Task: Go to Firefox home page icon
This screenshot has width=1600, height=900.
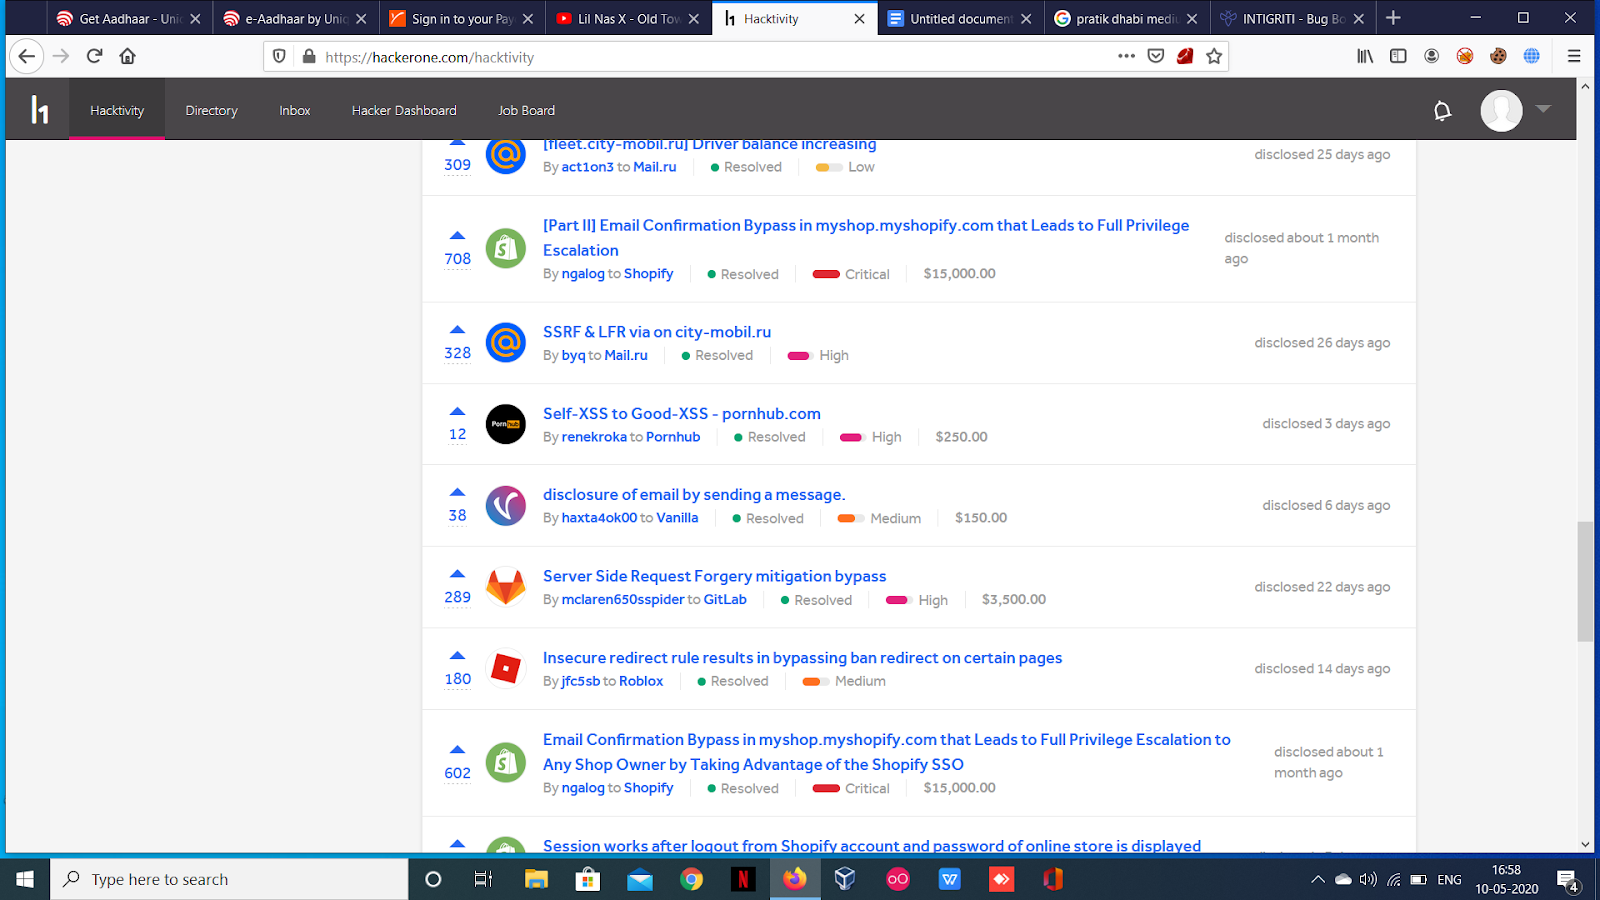Action: pos(127,56)
